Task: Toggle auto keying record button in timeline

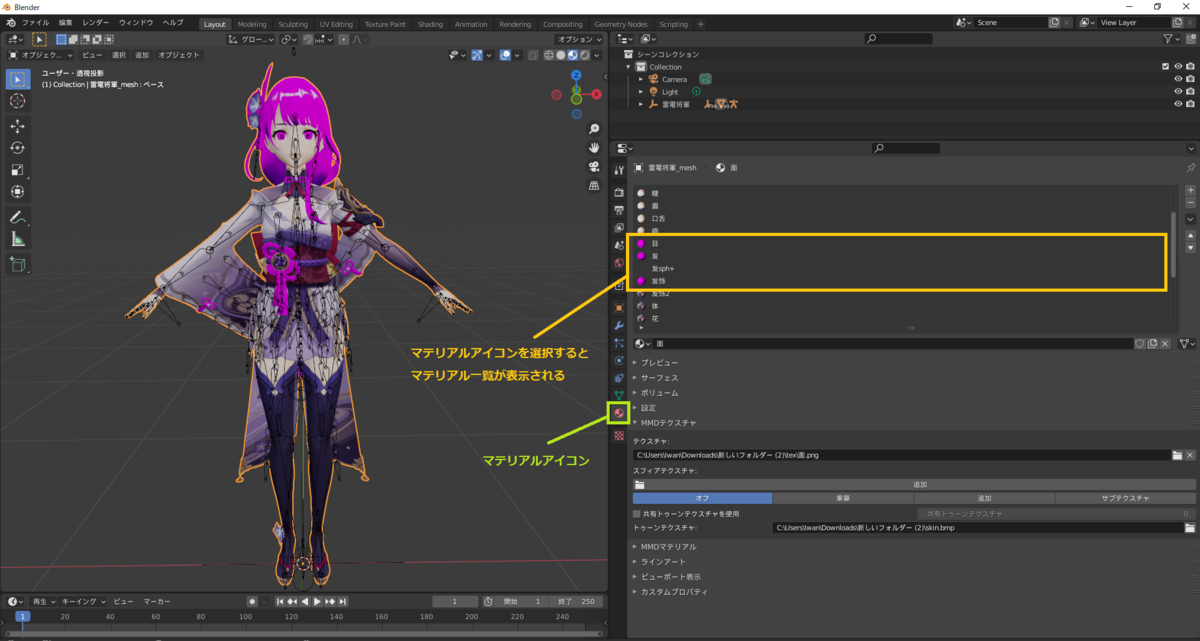Action: tap(252, 601)
